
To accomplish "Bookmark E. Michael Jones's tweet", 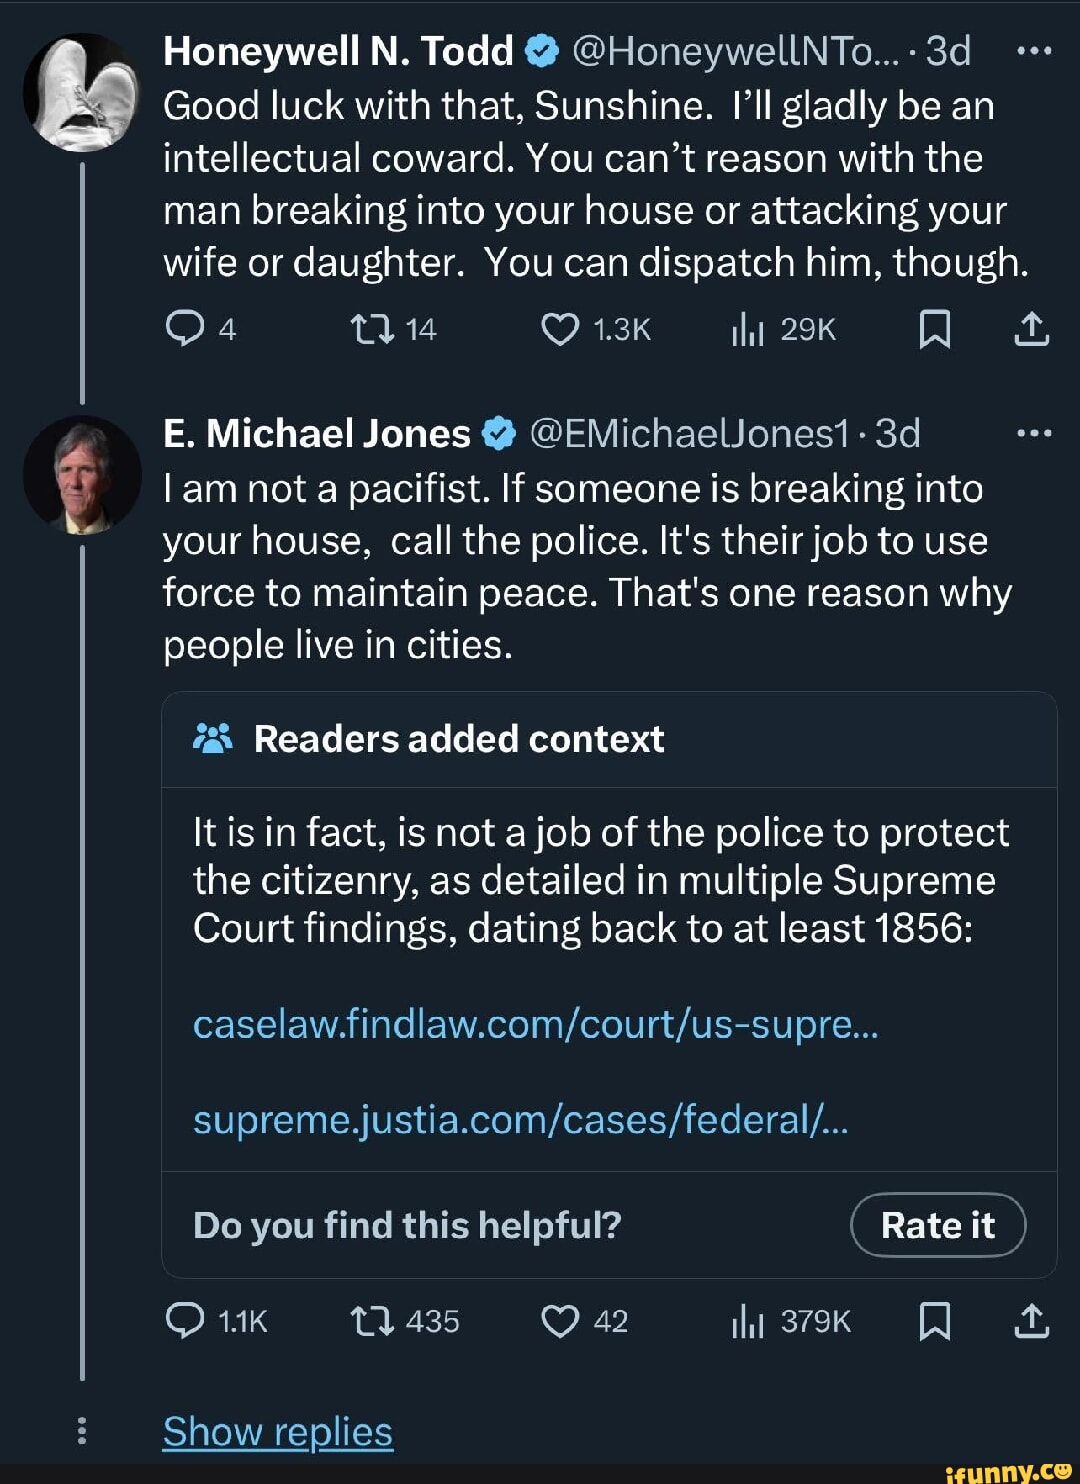I will (x=934, y=1321).
